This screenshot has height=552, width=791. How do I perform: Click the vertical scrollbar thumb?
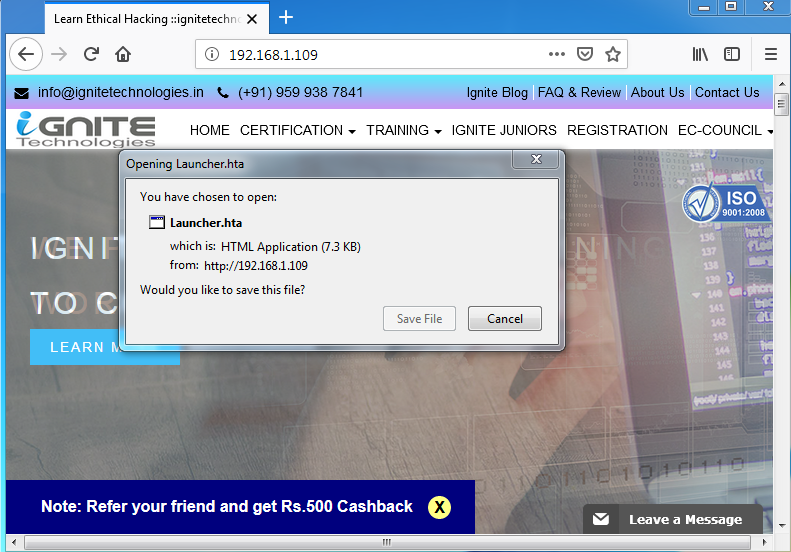781,104
